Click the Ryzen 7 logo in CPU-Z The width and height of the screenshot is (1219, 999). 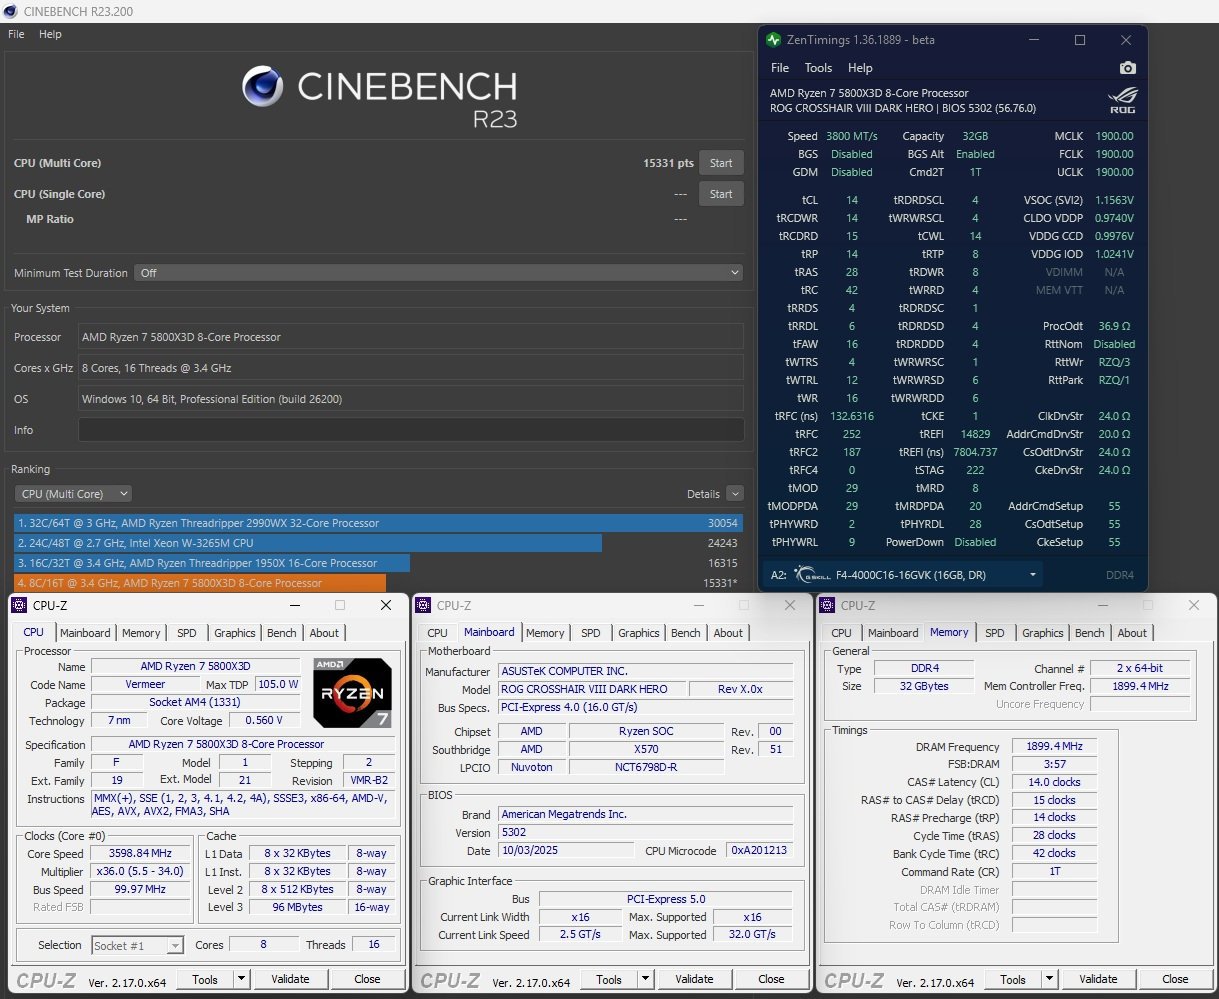coord(351,692)
